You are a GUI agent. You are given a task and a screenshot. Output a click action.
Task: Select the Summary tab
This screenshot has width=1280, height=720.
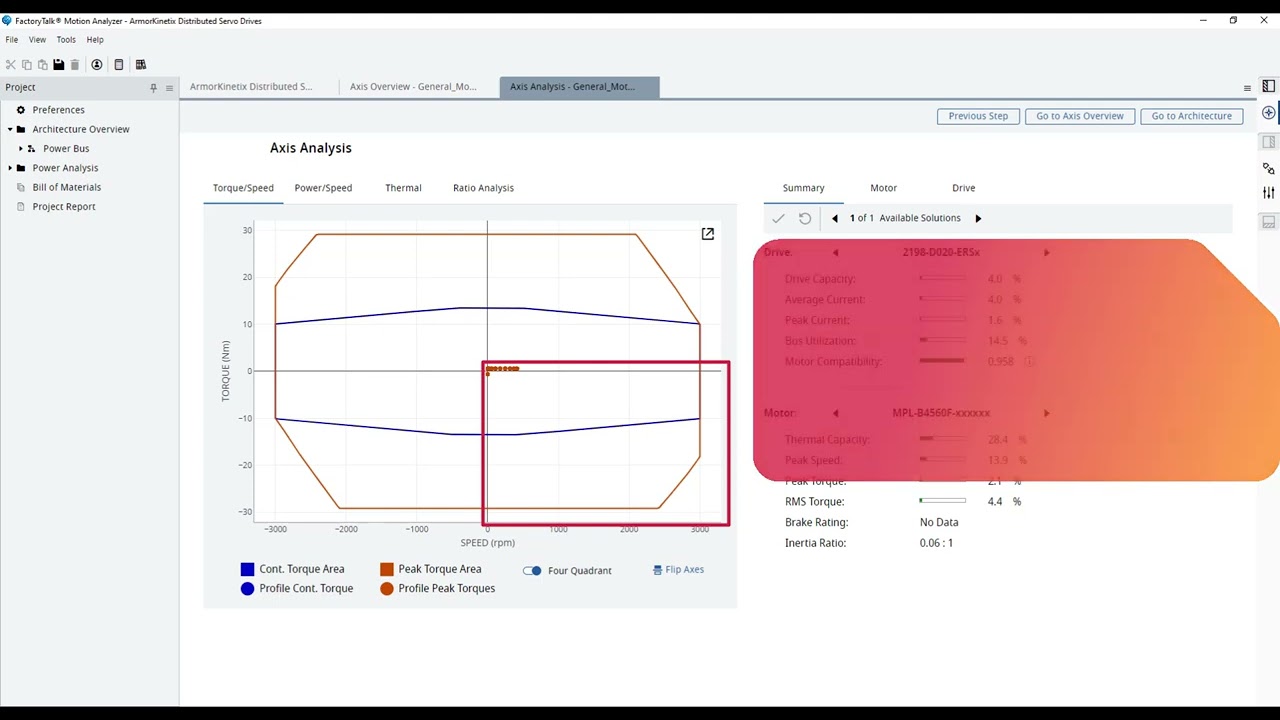pyautogui.click(x=803, y=188)
